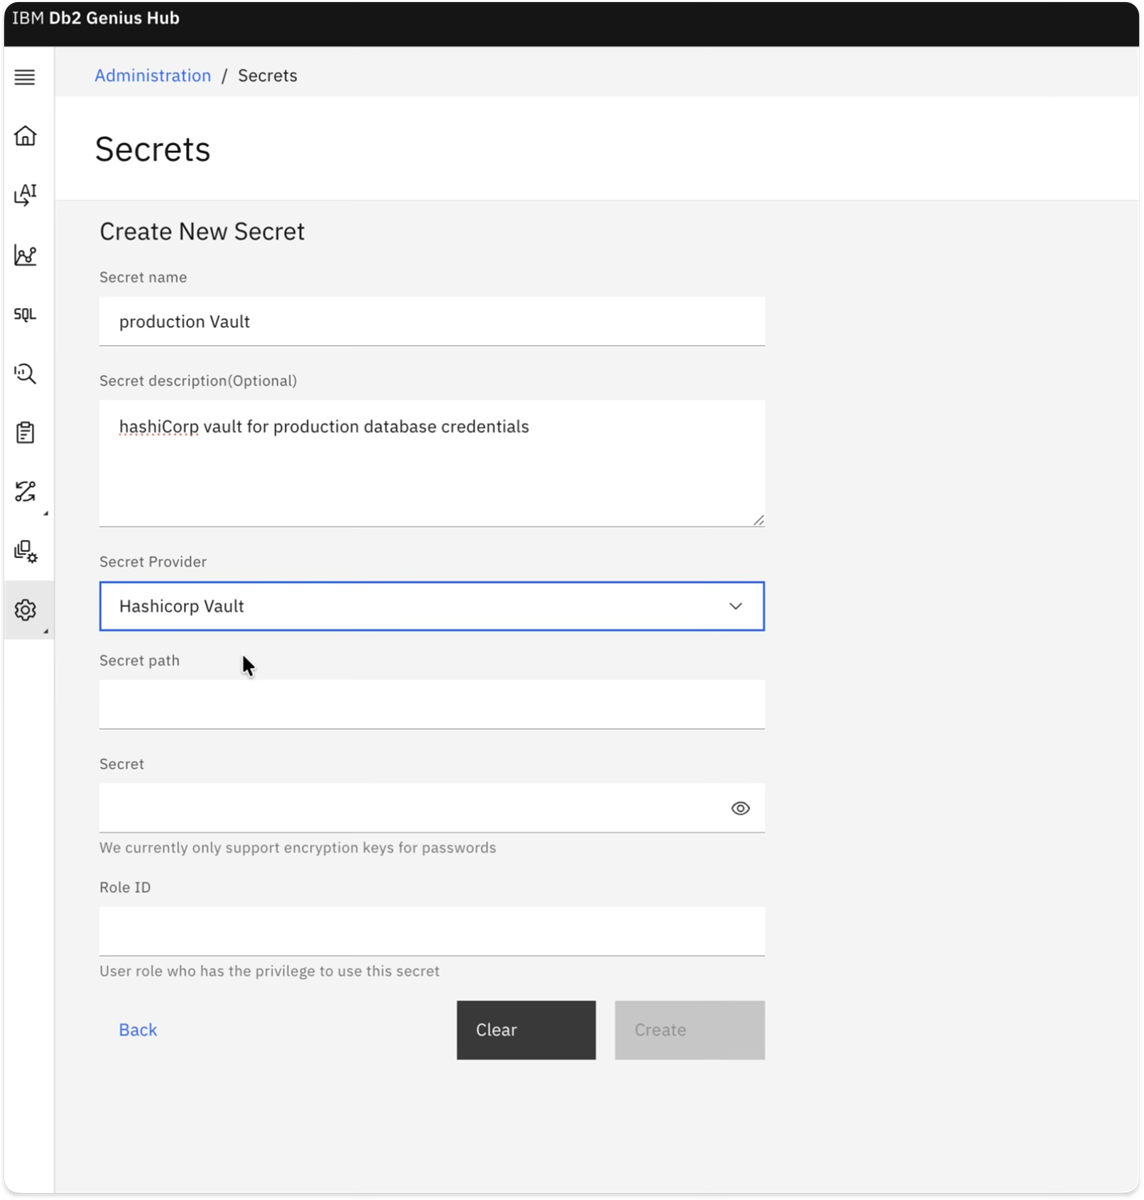Image resolution: width=1144 pixels, height=1200 pixels.
Task: Click the encryption keys helper text
Action: tap(298, 848)
